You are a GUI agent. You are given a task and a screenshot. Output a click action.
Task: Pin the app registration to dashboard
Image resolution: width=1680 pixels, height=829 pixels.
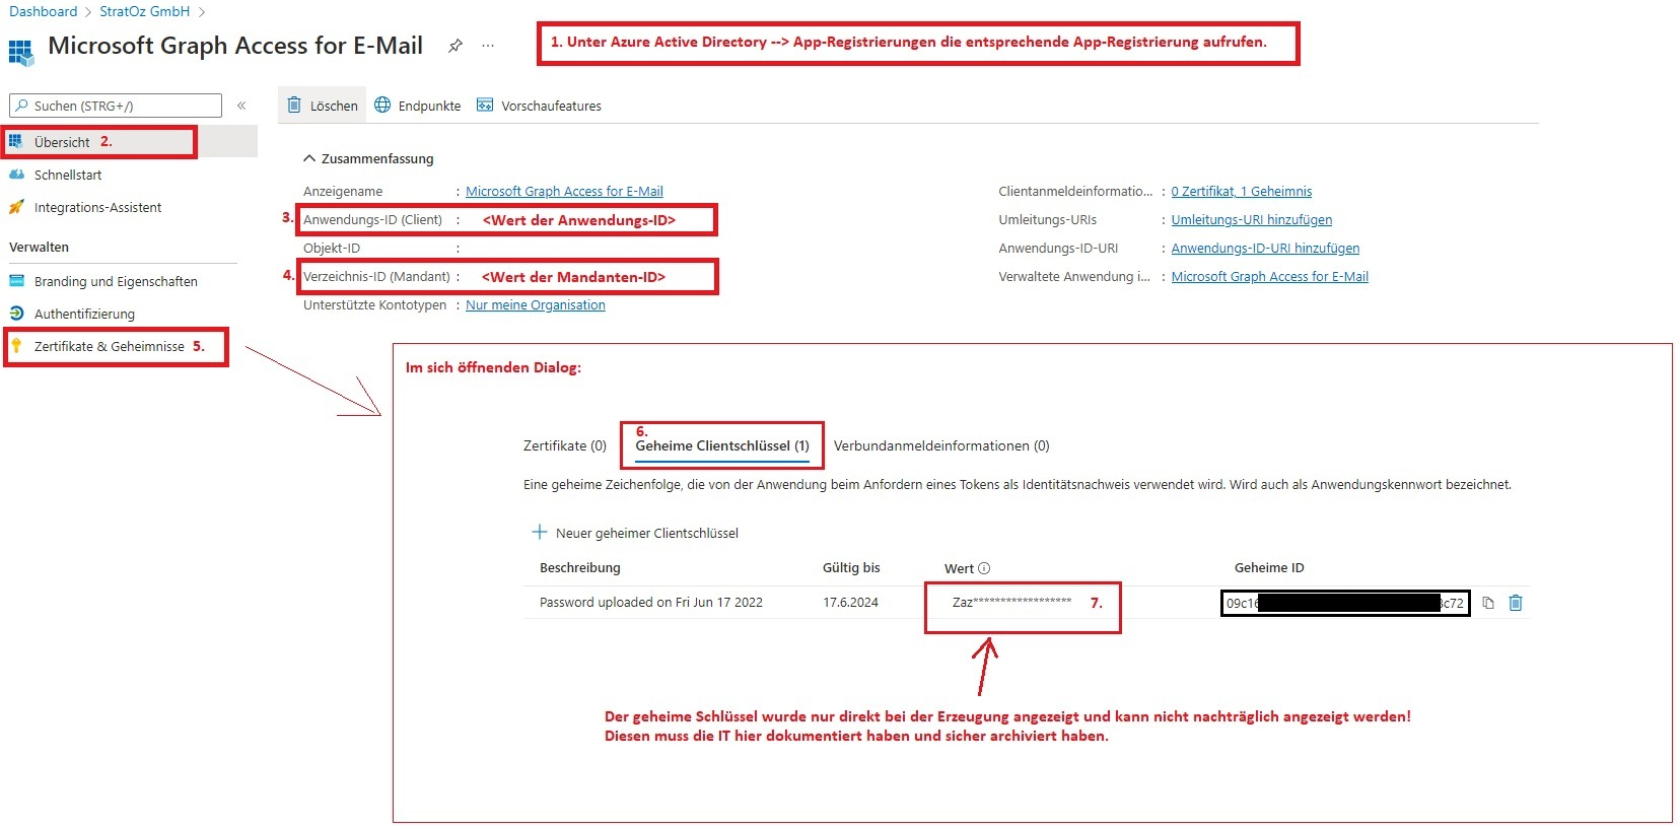click(455, 46)
